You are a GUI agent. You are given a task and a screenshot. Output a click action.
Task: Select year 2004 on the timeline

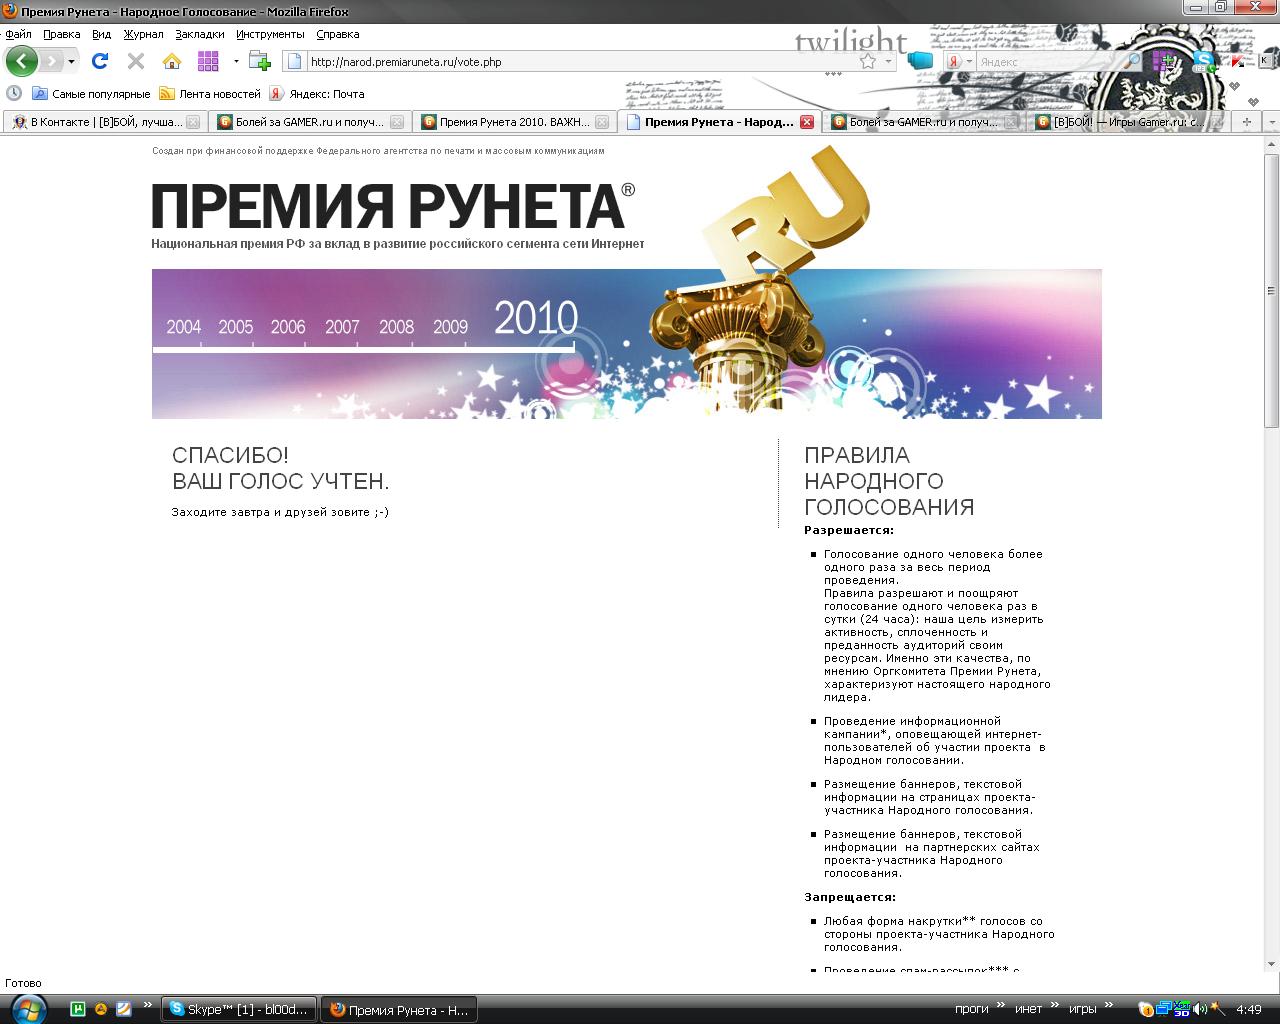point(183,327)
